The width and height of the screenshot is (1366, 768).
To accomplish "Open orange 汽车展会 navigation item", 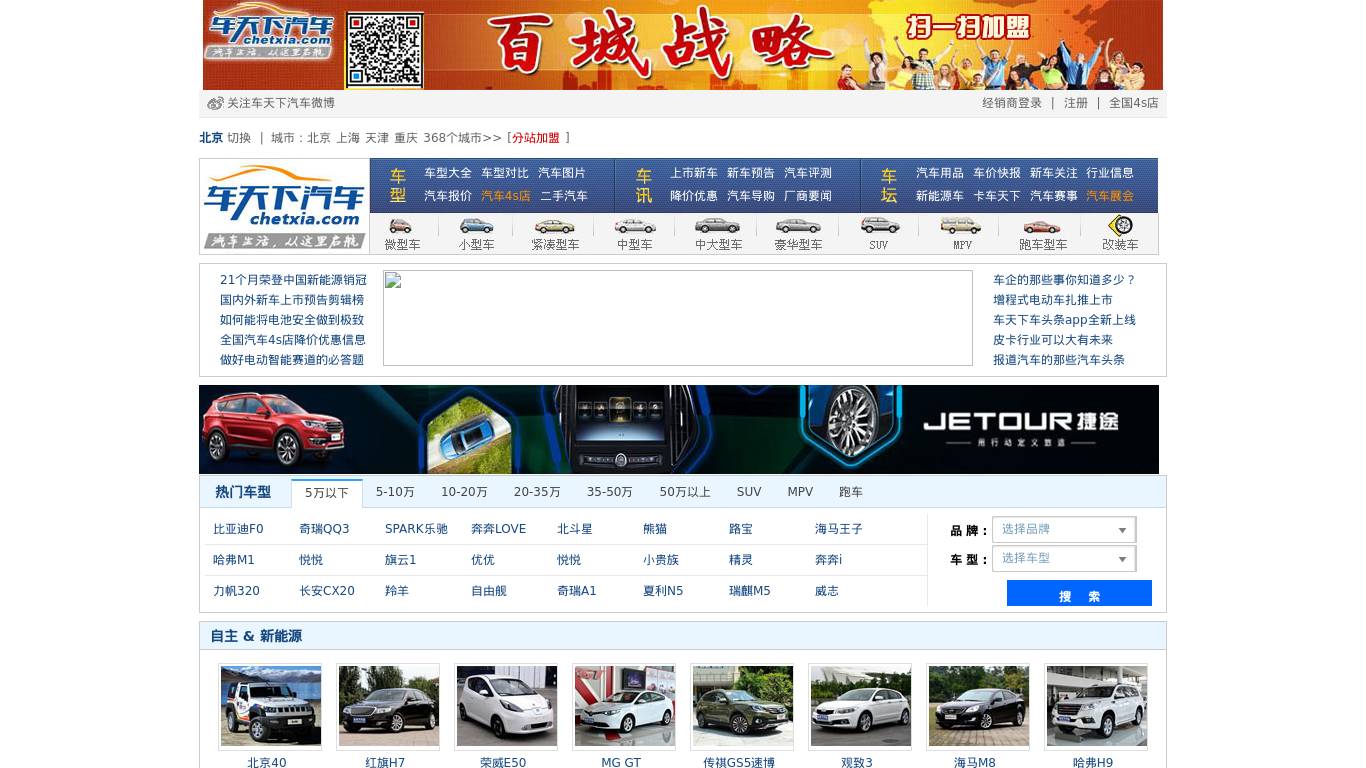I will point(1110,196).
